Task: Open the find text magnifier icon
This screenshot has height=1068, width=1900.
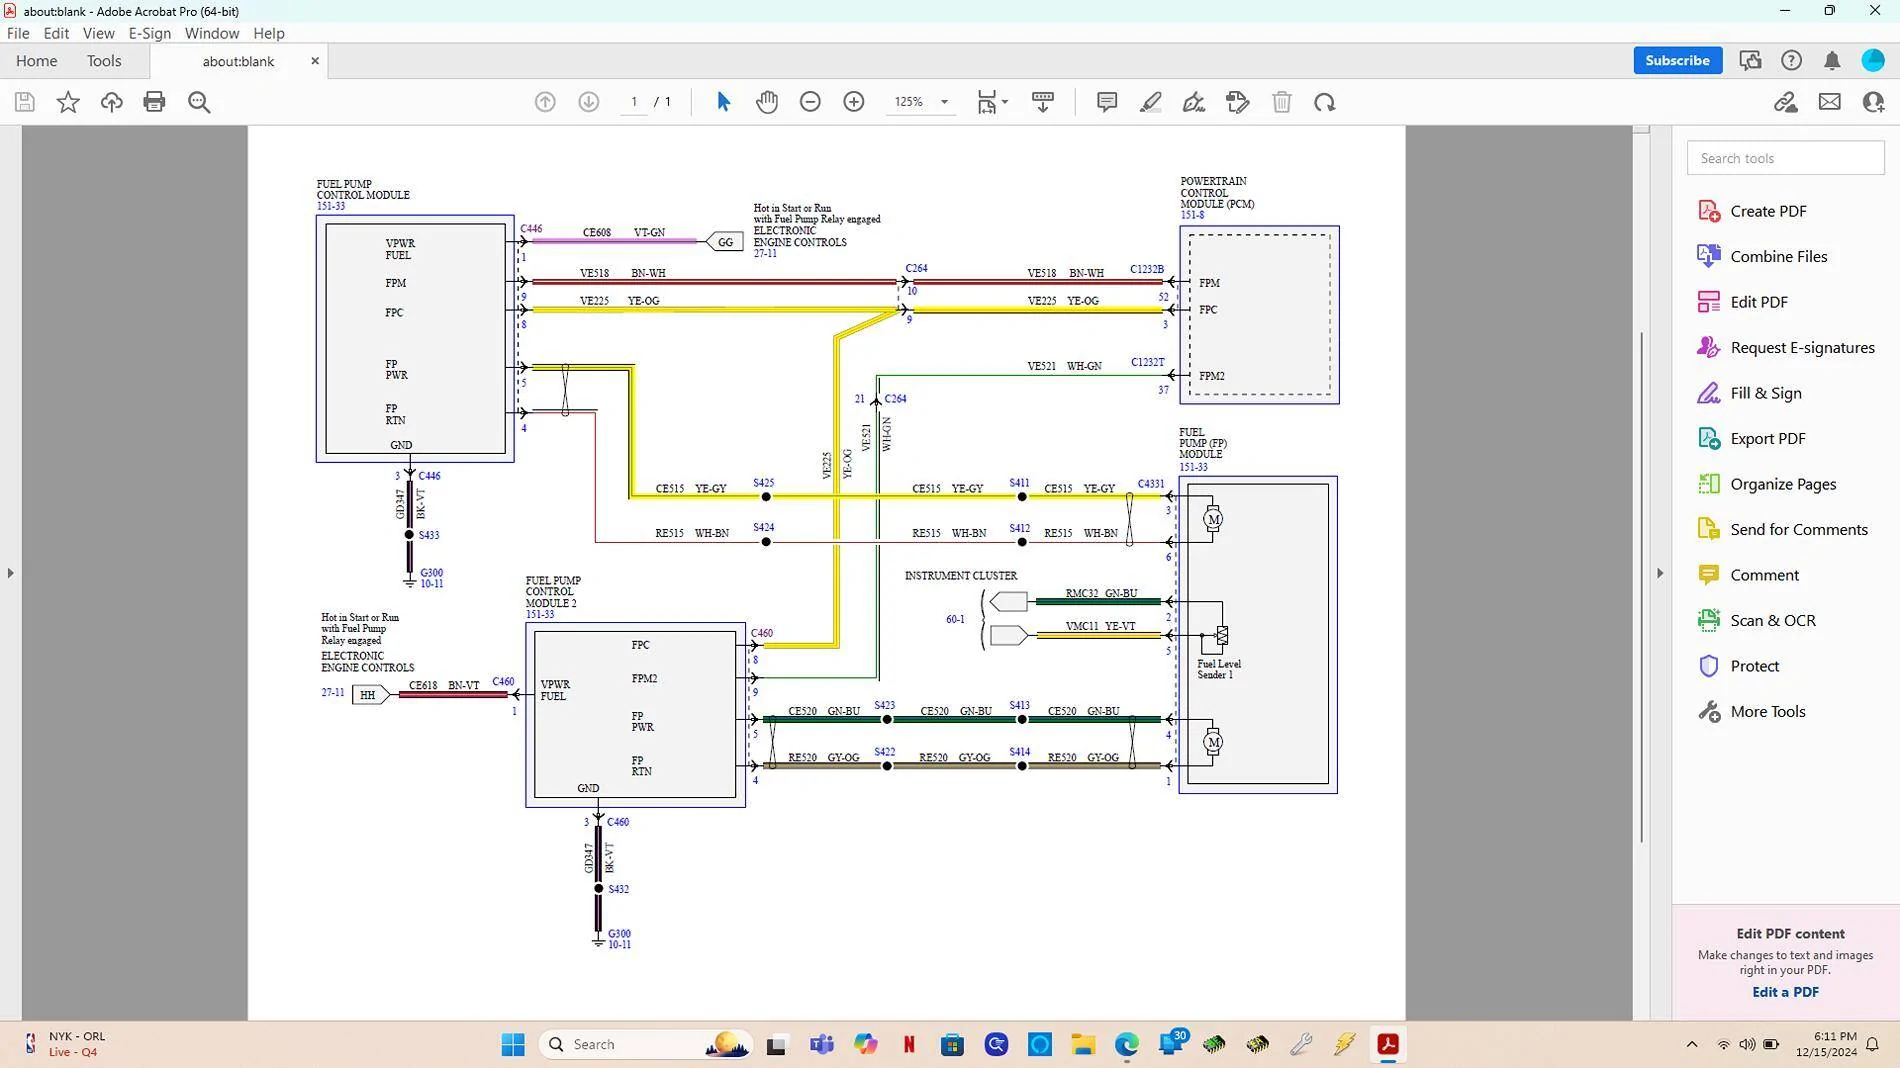Action: (199, 102)
